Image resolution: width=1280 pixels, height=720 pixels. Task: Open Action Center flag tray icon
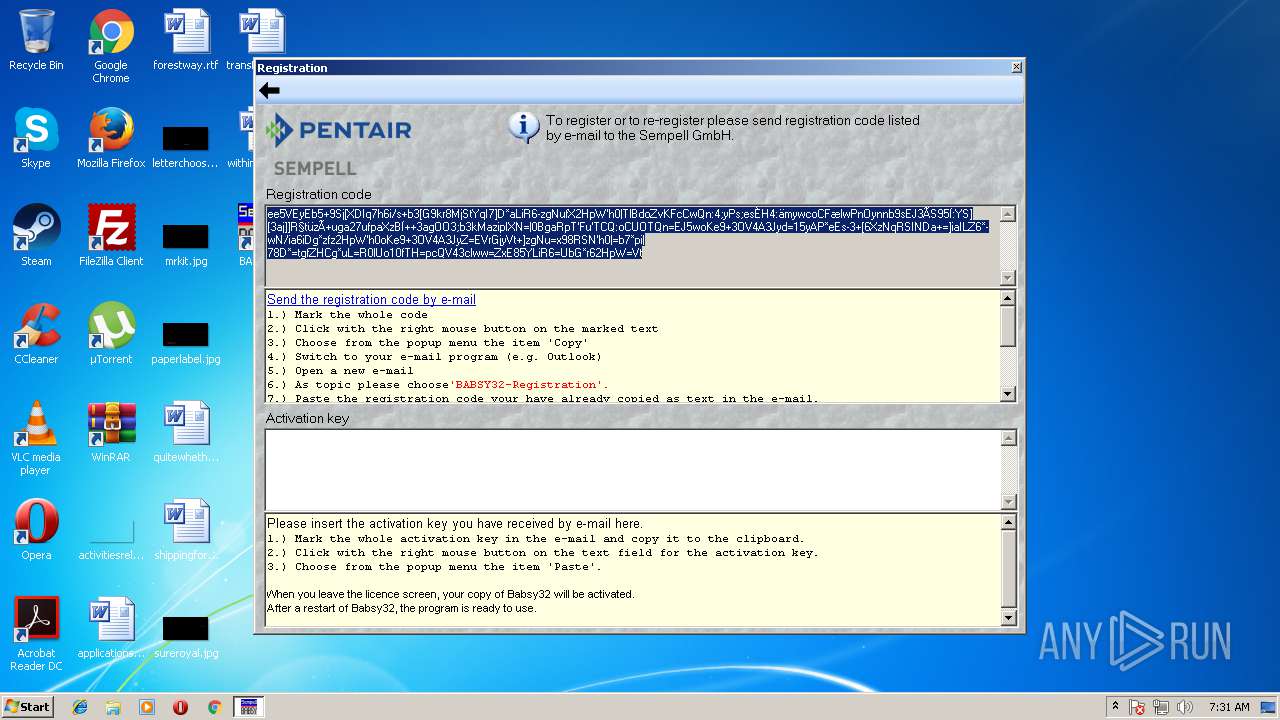click(1137, 707)
